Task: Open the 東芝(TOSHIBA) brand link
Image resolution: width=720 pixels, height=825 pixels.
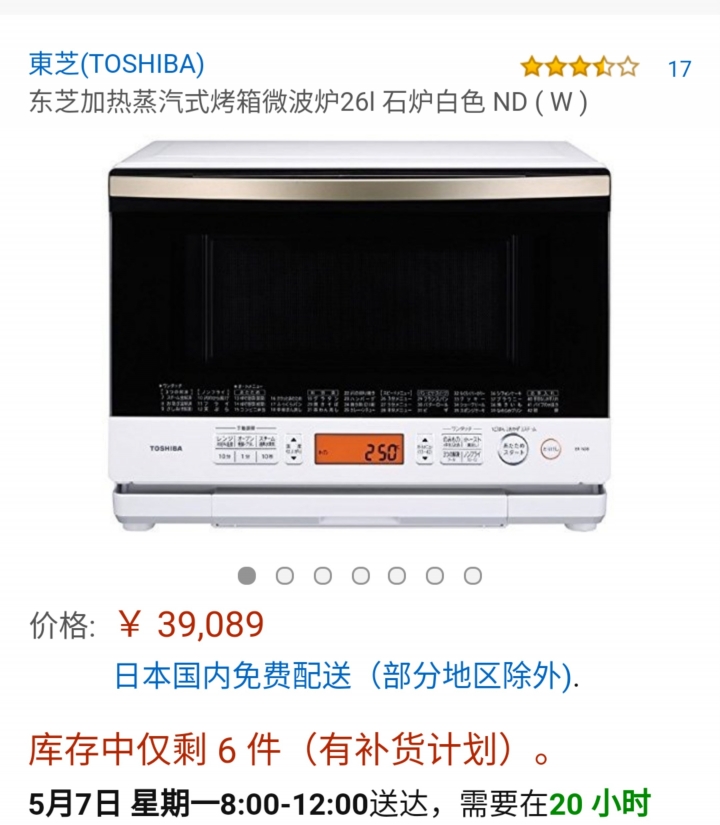Action: point(116,64)
